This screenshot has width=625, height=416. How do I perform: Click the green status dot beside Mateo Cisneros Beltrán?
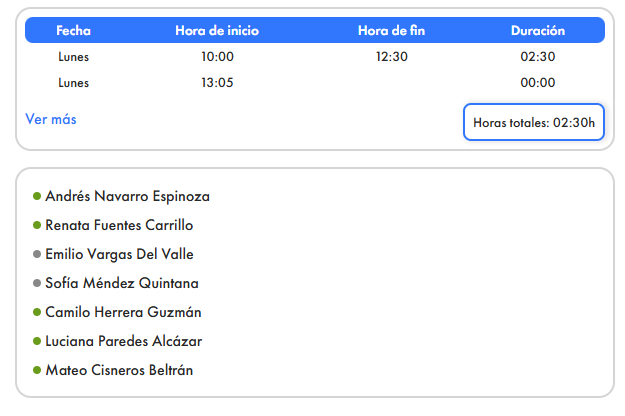tap(37, 370)
